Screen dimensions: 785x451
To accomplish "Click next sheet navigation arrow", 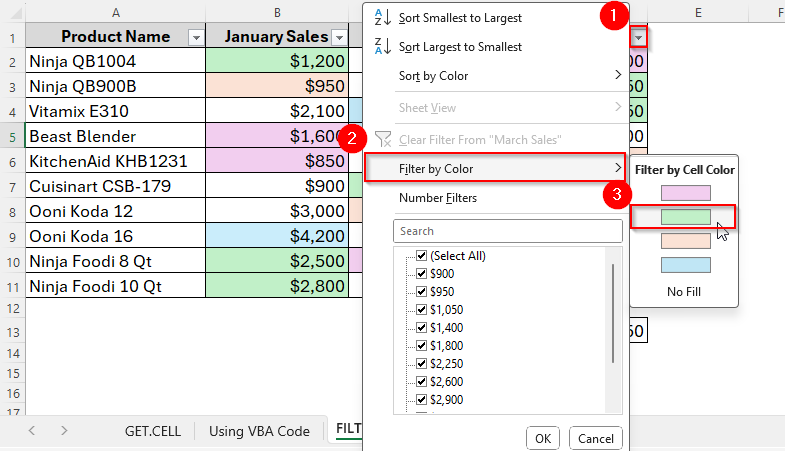I will click(64, 431).
